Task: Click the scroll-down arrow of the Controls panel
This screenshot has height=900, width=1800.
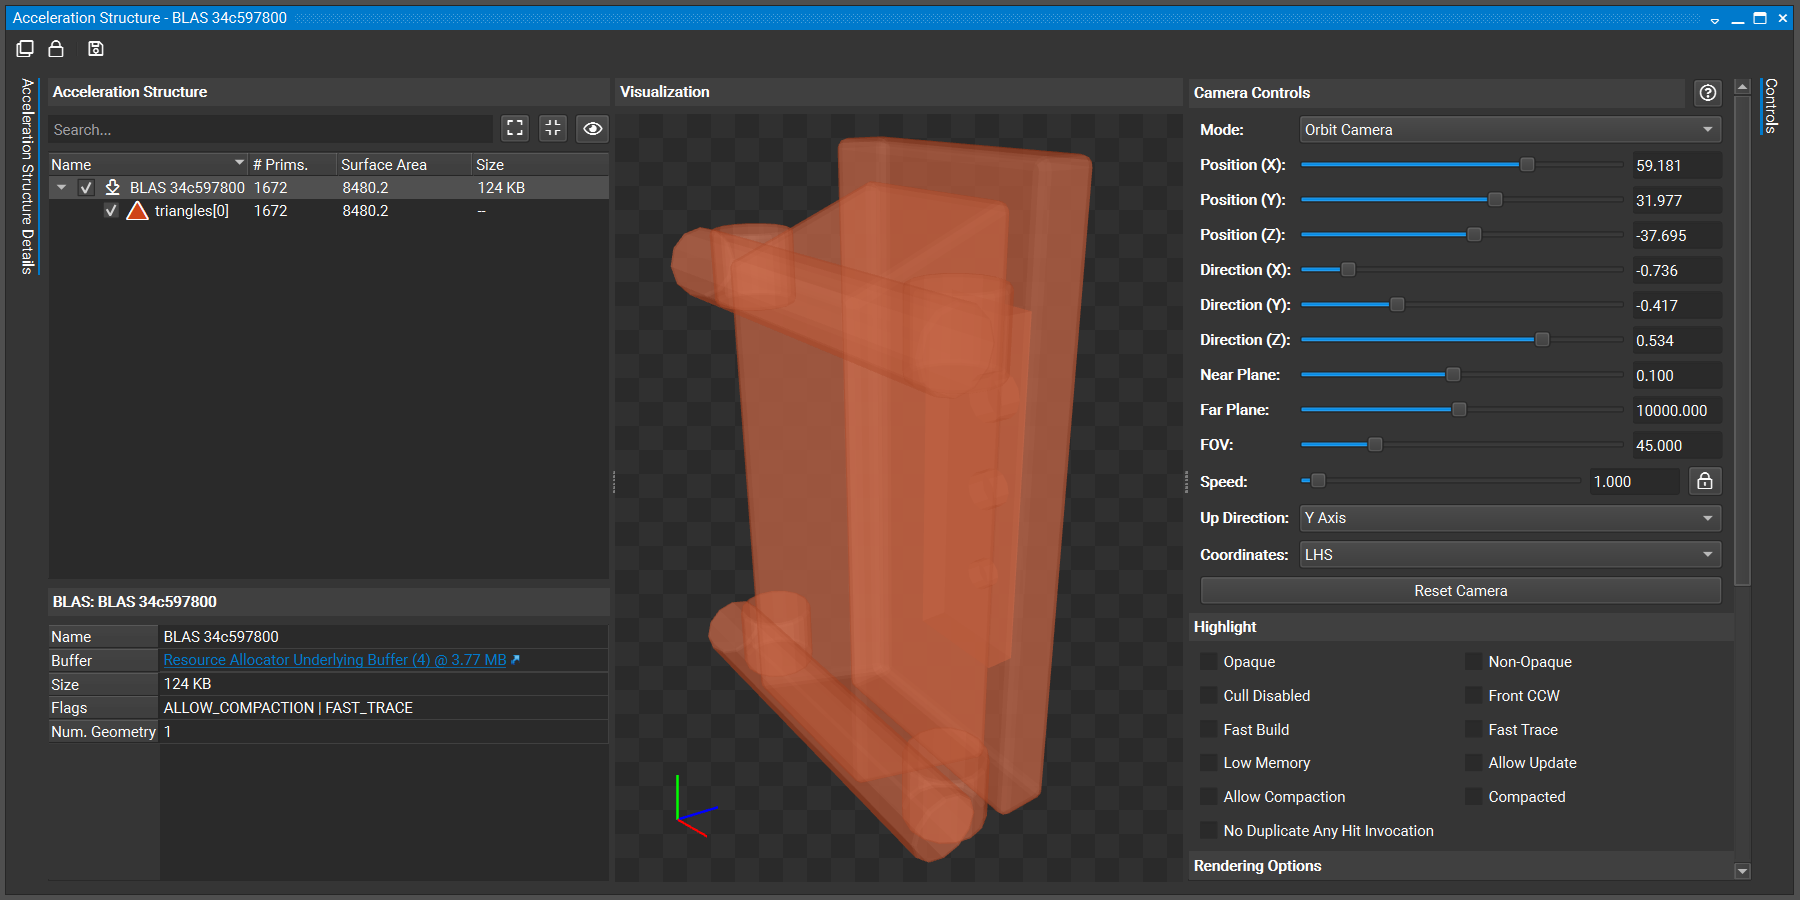Action: tap(1742, 871)
